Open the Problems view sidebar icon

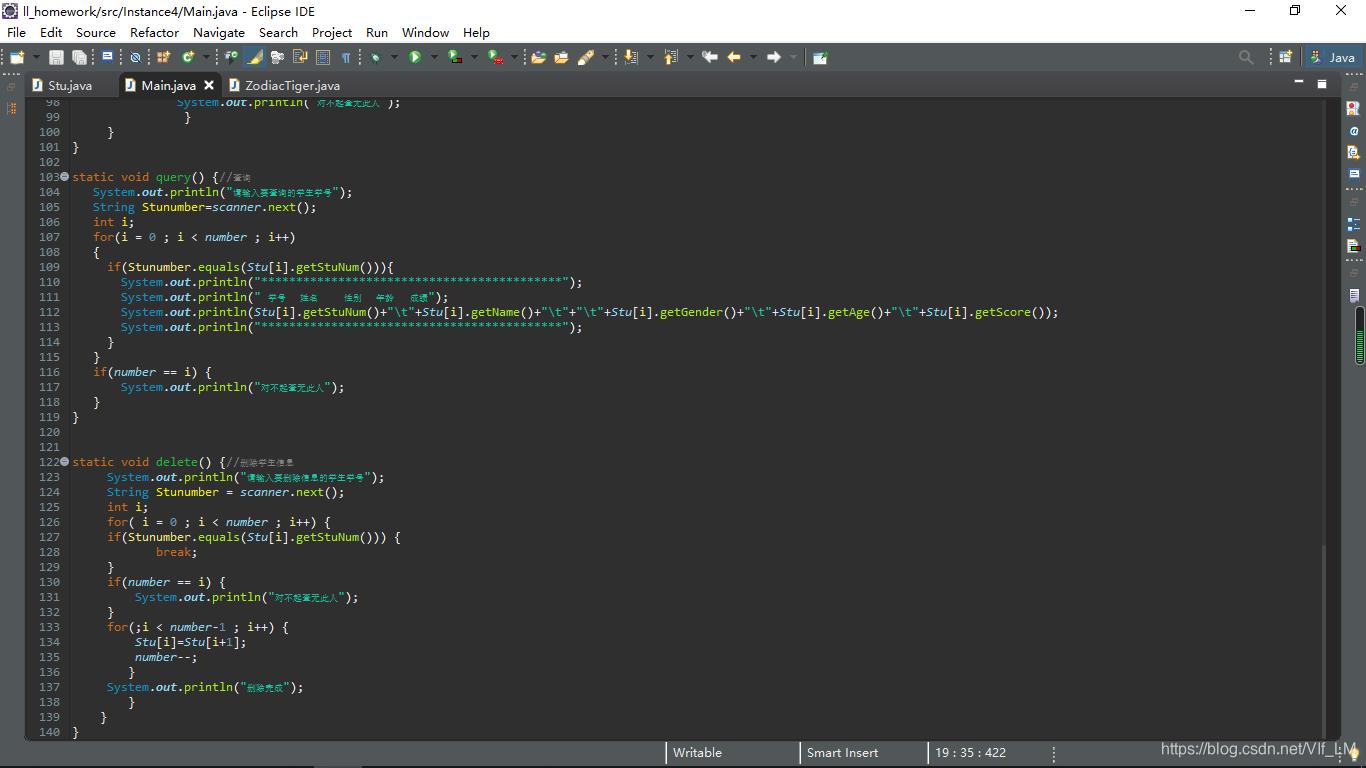(1354, 108)
